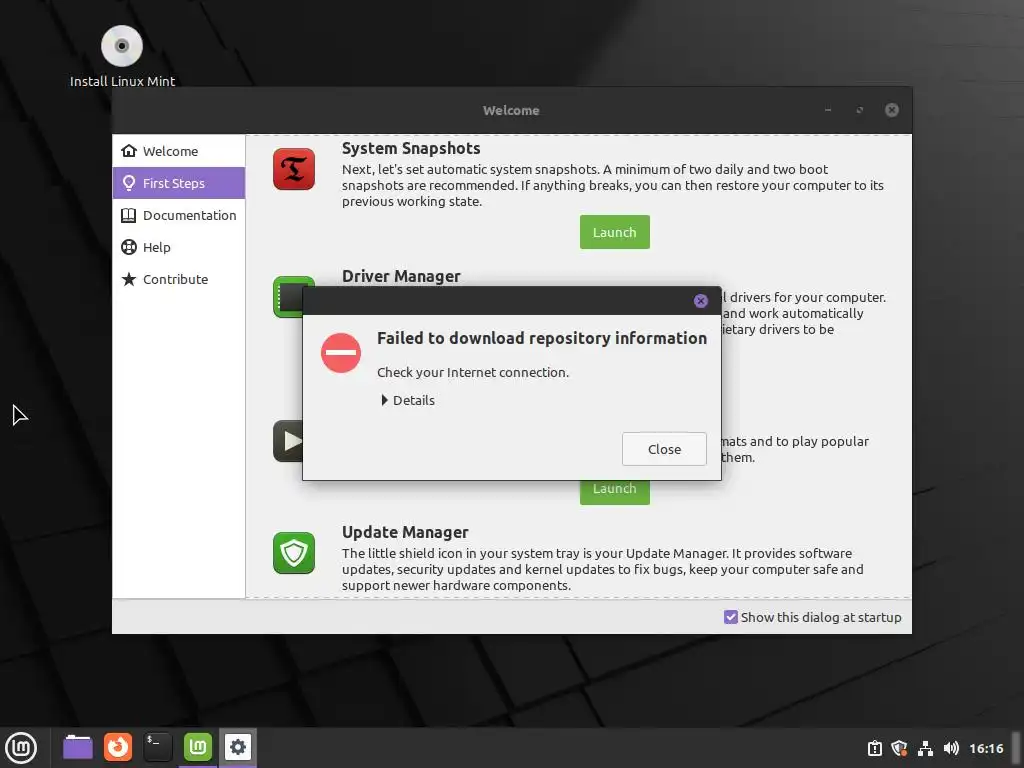Click the Update Manager shield icon

click(294, 553)
